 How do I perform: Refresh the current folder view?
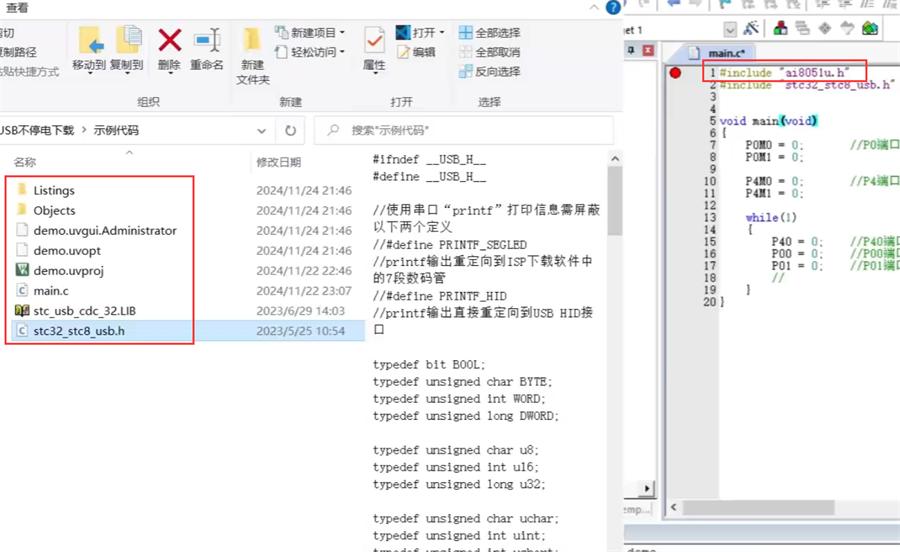[291, 130]
